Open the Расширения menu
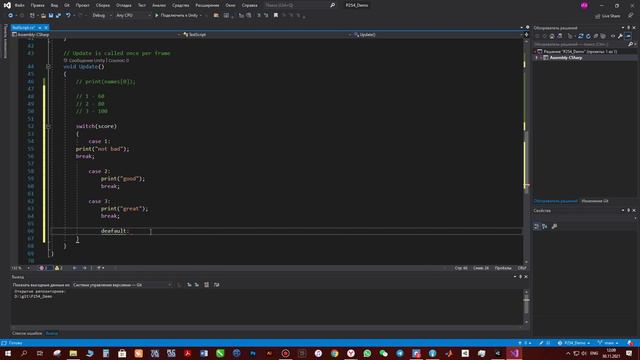Viewport: 640px width, 360px height. pyautogui.click(x=207, y=5)
